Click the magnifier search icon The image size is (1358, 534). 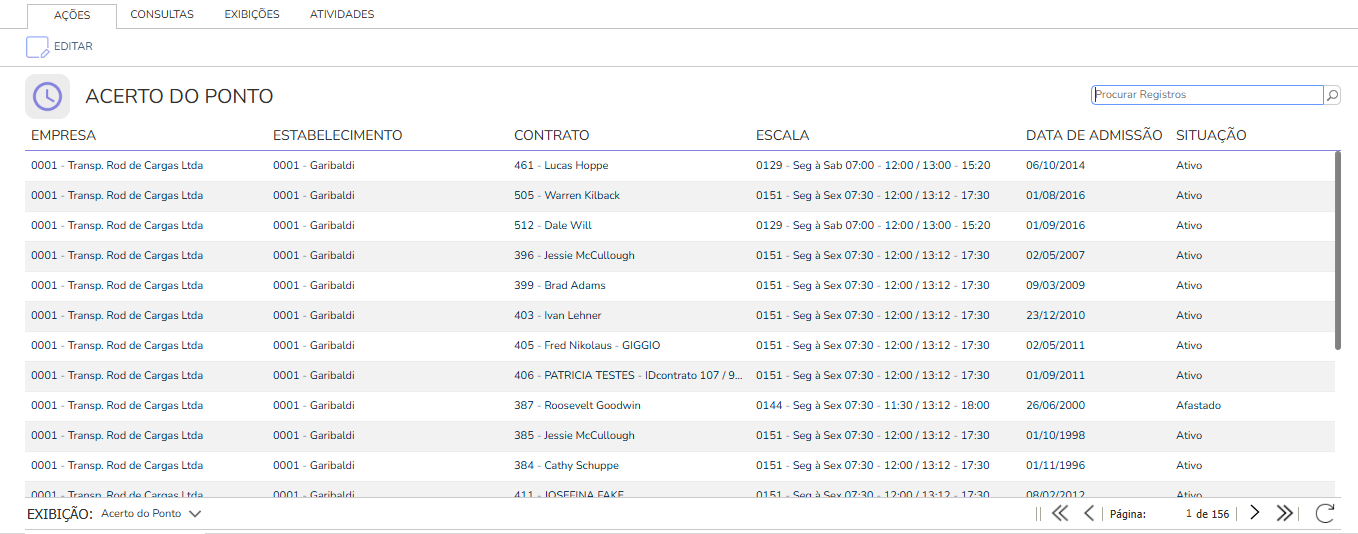tap(1332, 95)
